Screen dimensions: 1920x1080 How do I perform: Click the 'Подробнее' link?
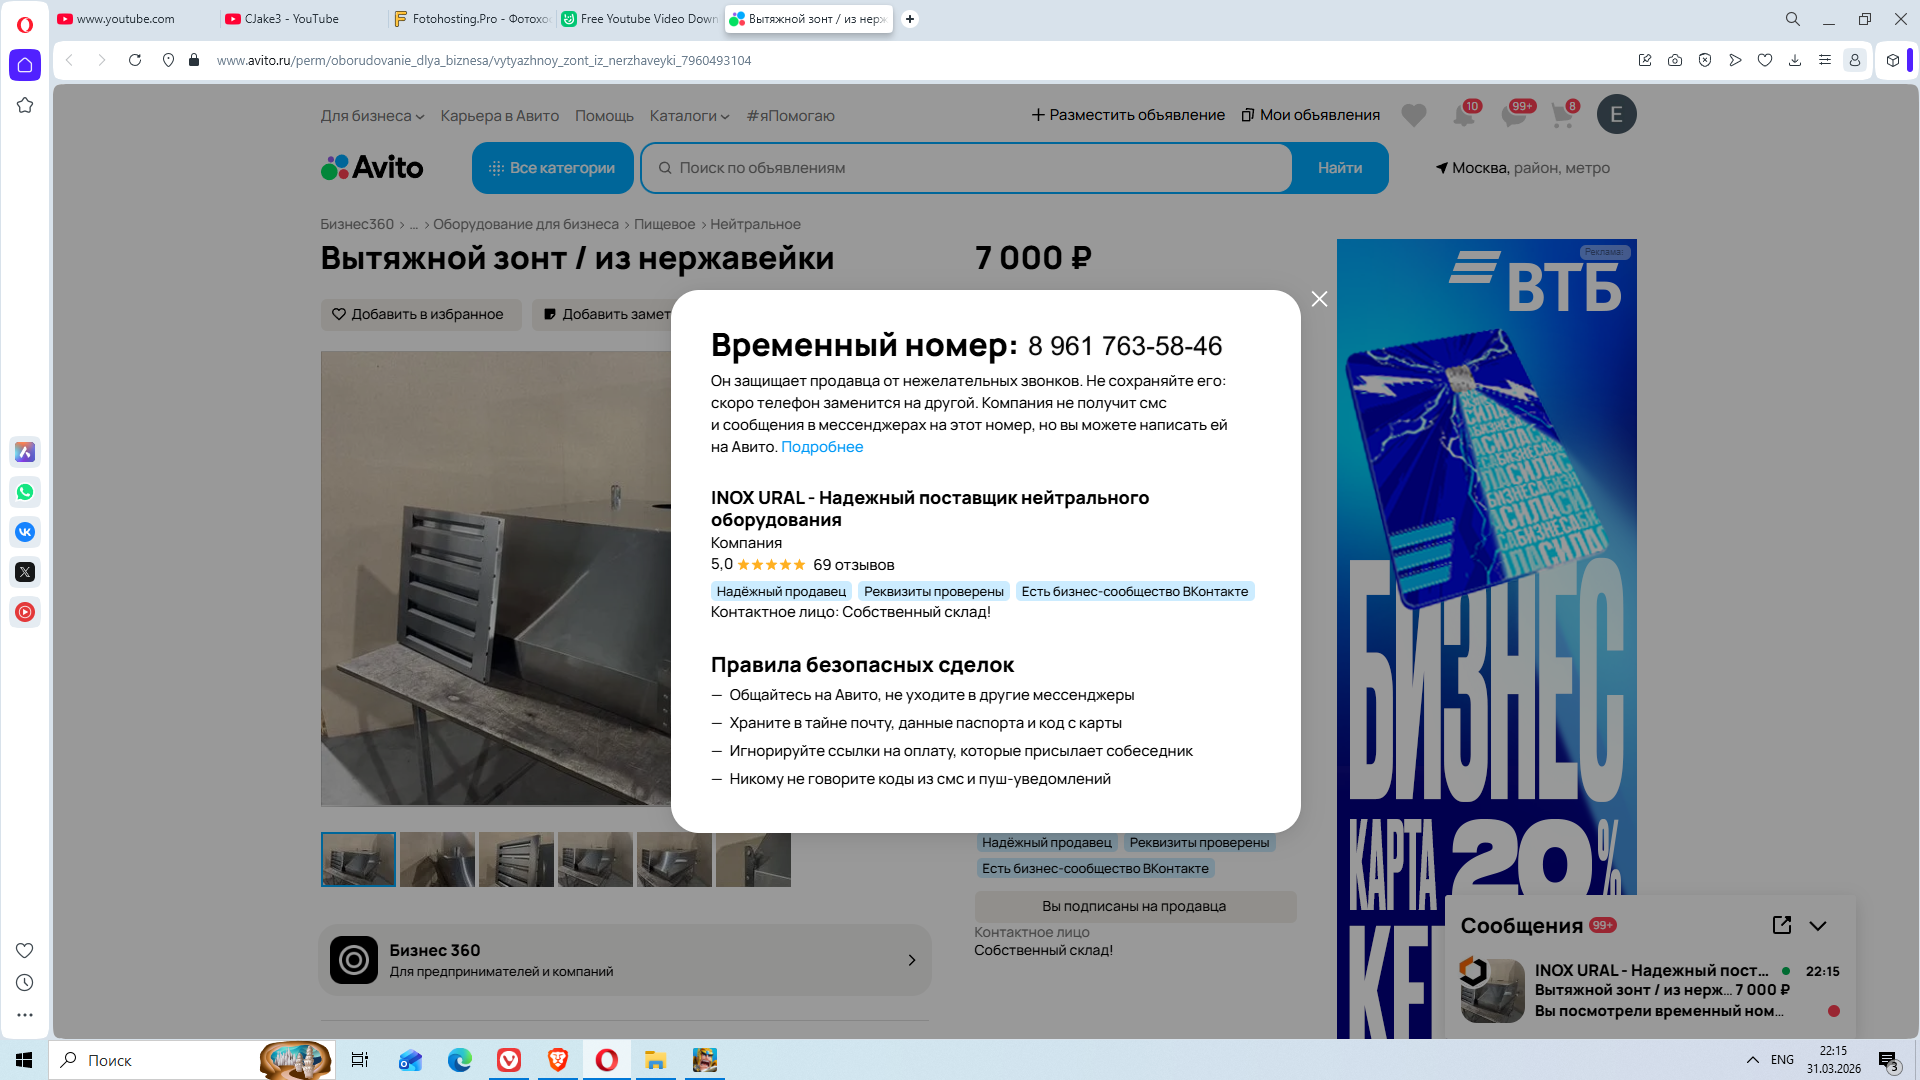coord(821,447)
